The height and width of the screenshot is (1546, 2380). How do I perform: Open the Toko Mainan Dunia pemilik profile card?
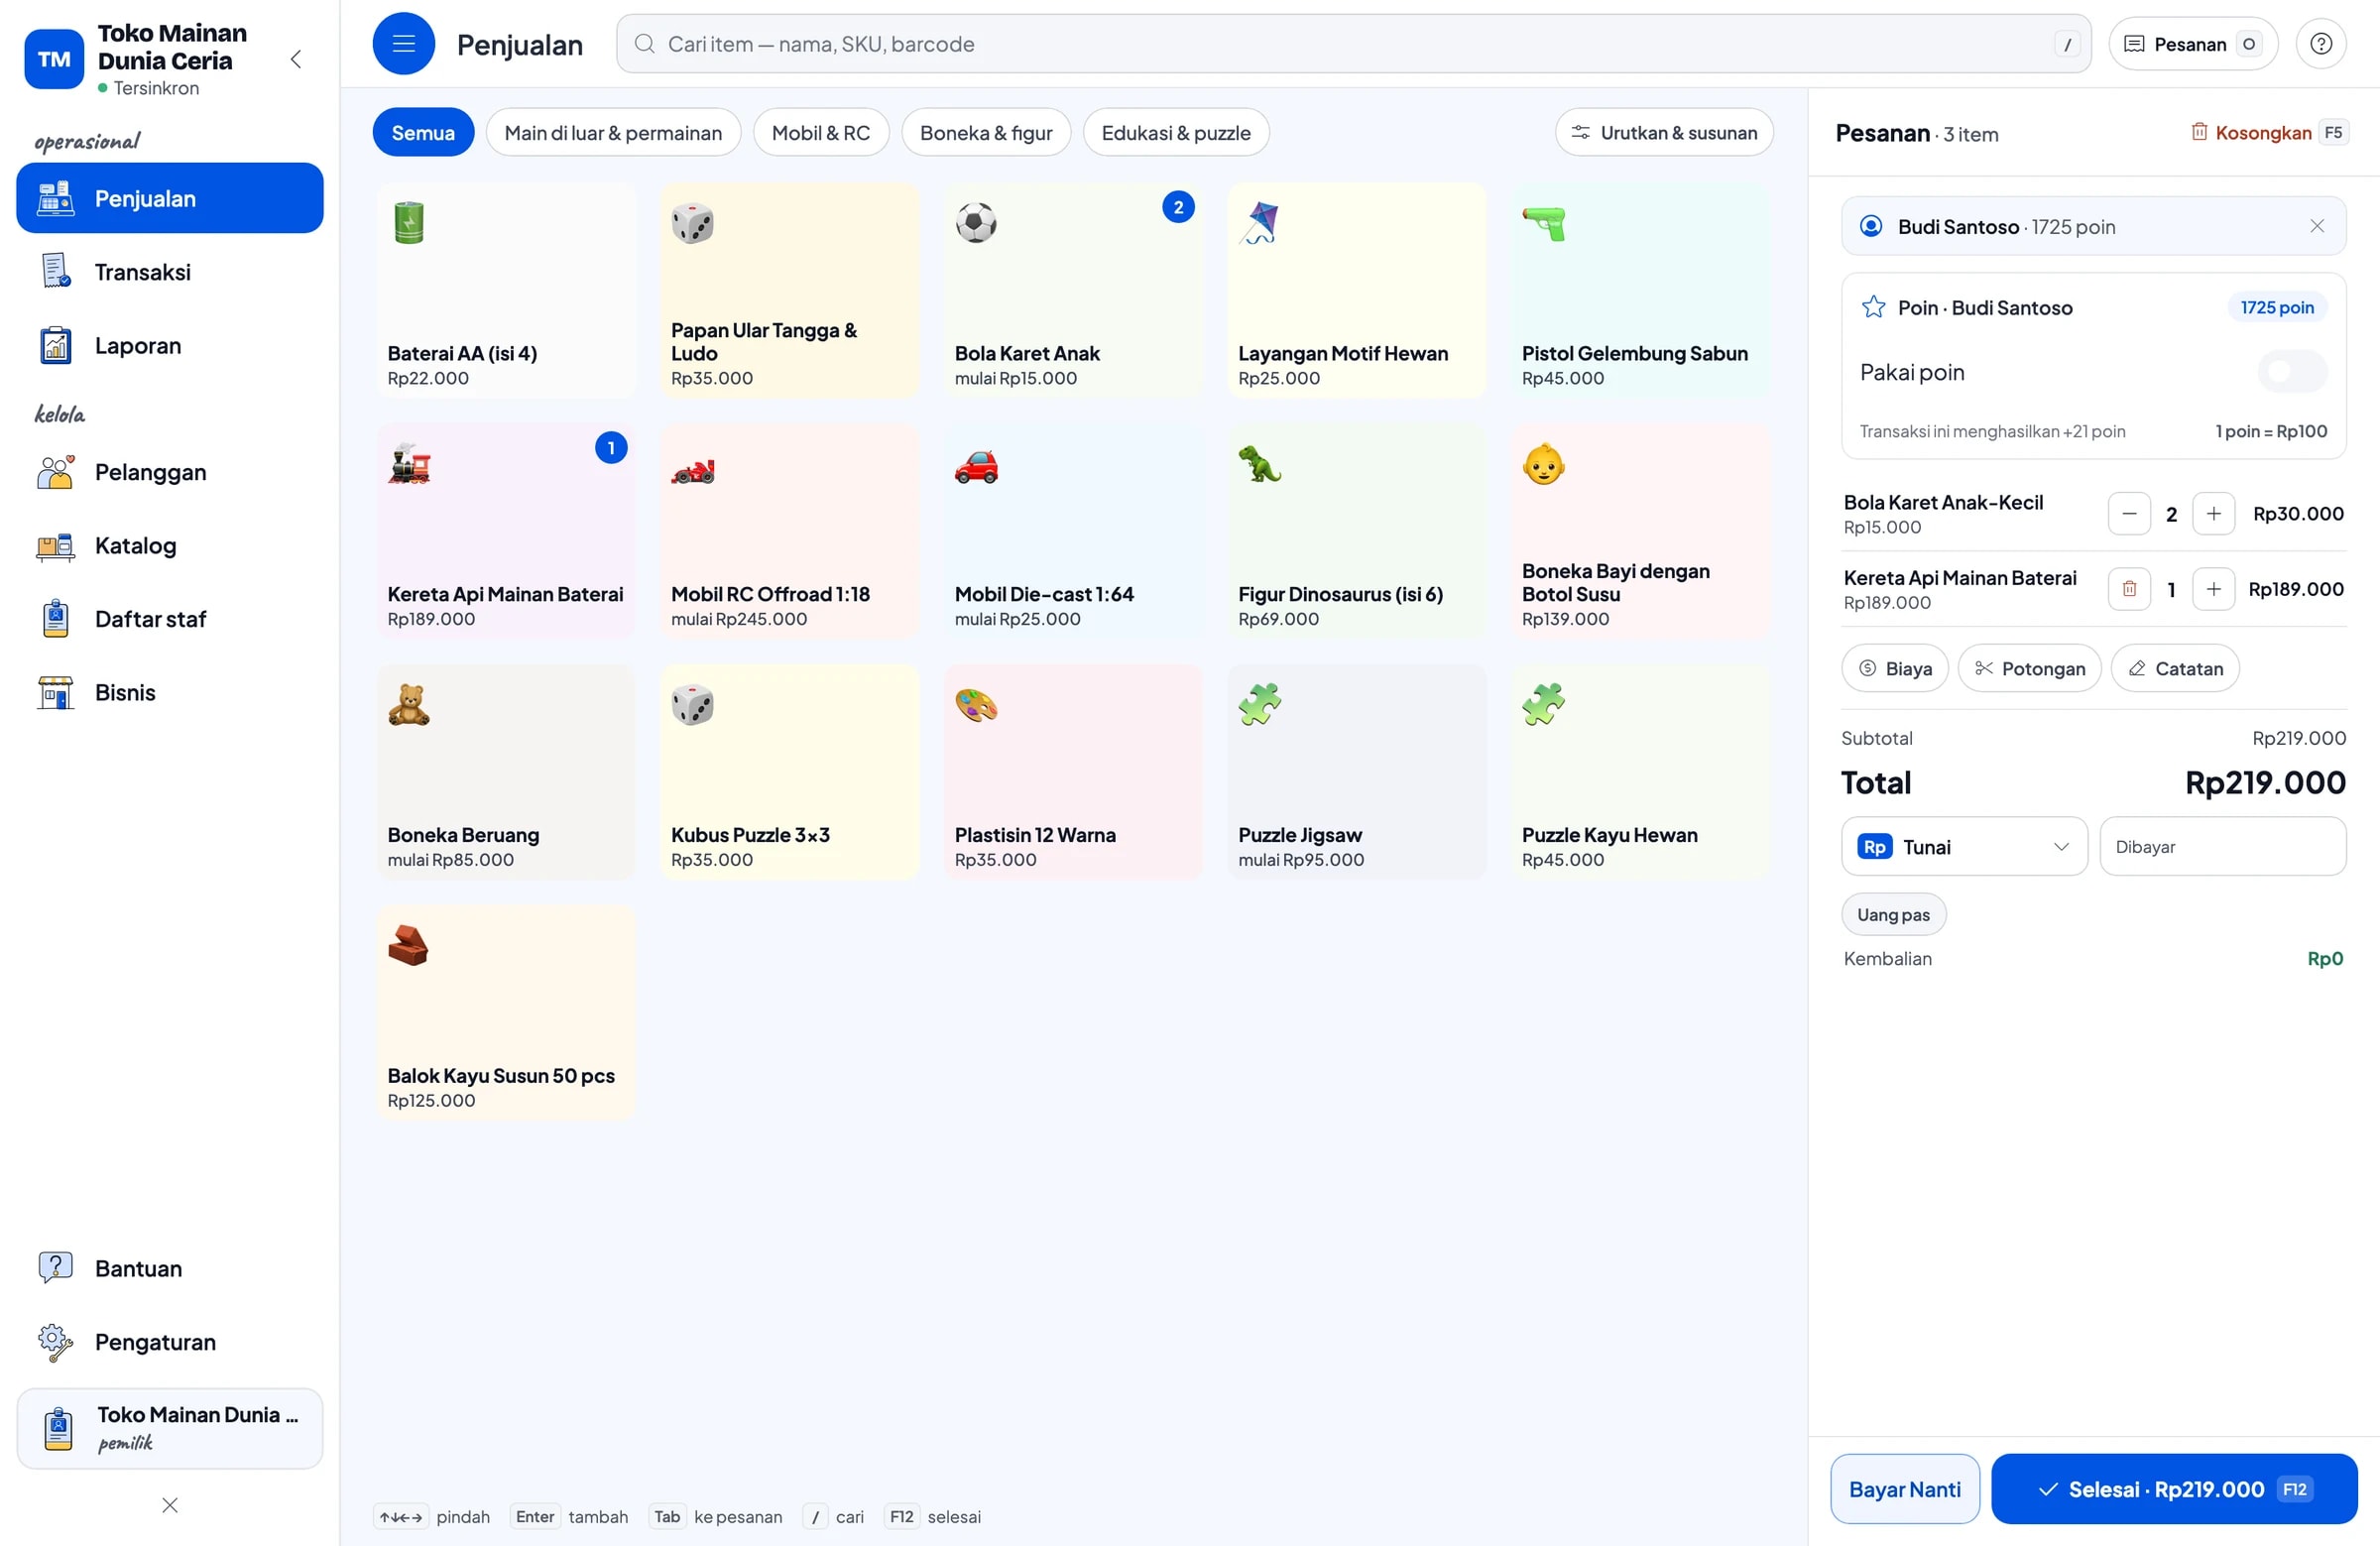pyautogui.click(x=170, y=1428)
